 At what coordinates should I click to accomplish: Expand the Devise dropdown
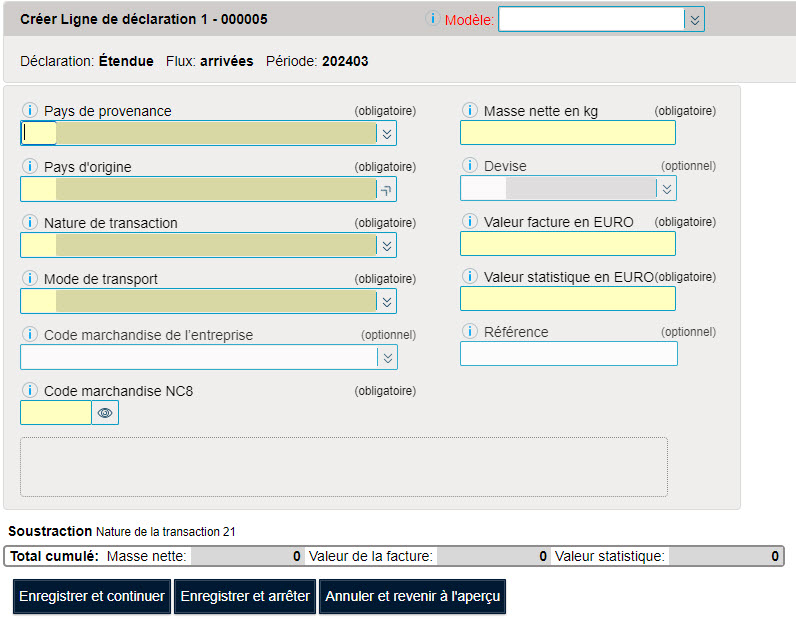tap(667, 189)
